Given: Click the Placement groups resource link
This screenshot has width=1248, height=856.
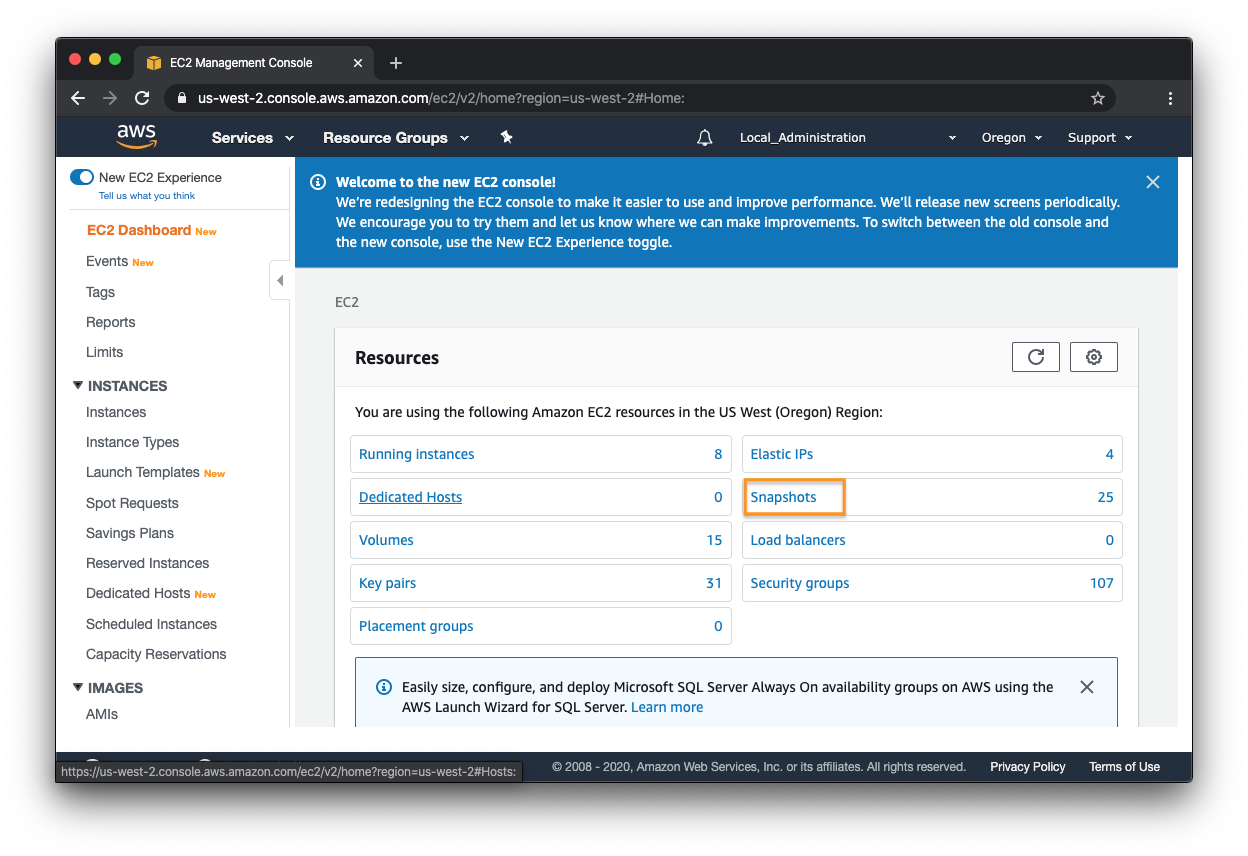Looking at the screenshot, I should (x=416, y=626).
